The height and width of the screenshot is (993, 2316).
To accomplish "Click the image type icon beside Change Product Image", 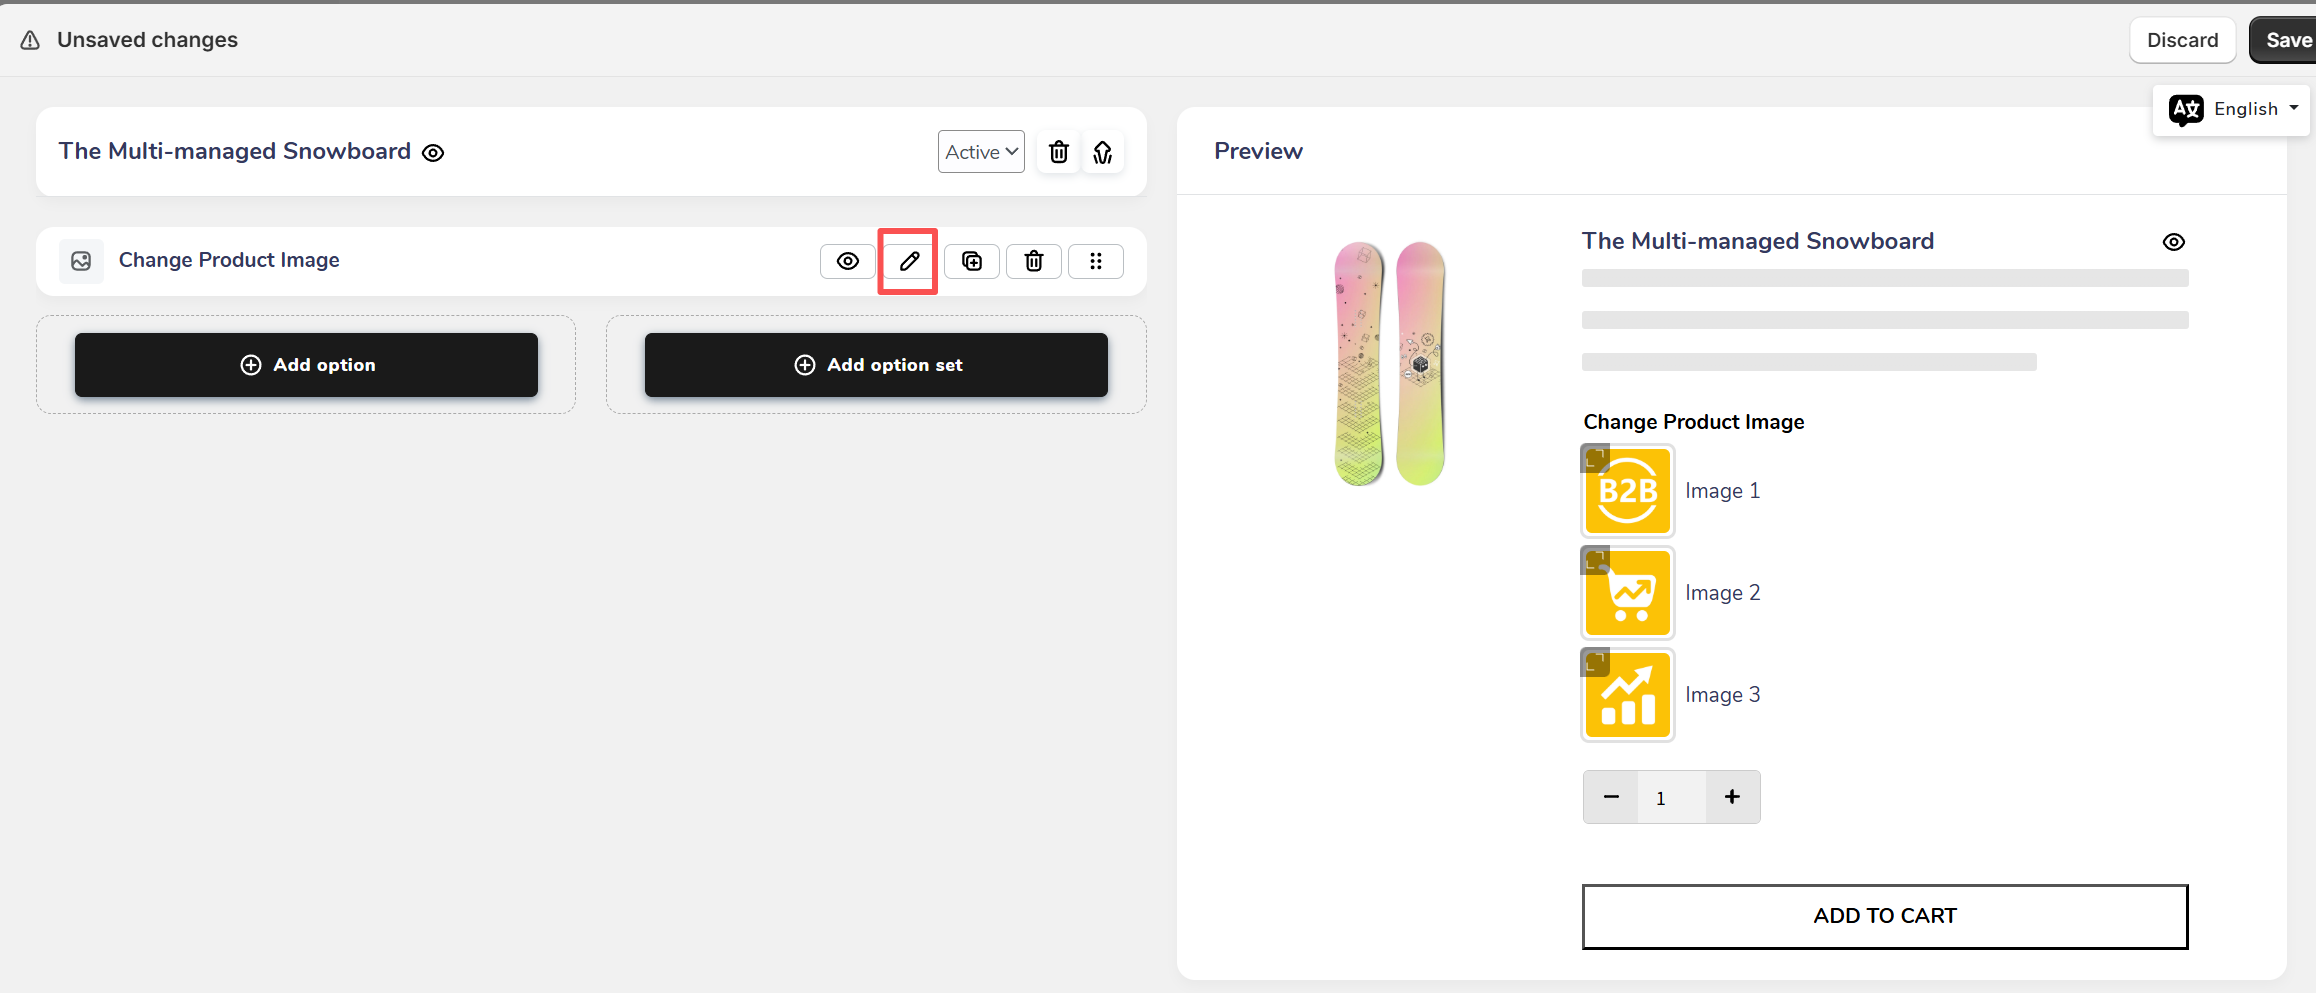I will 81,261.
